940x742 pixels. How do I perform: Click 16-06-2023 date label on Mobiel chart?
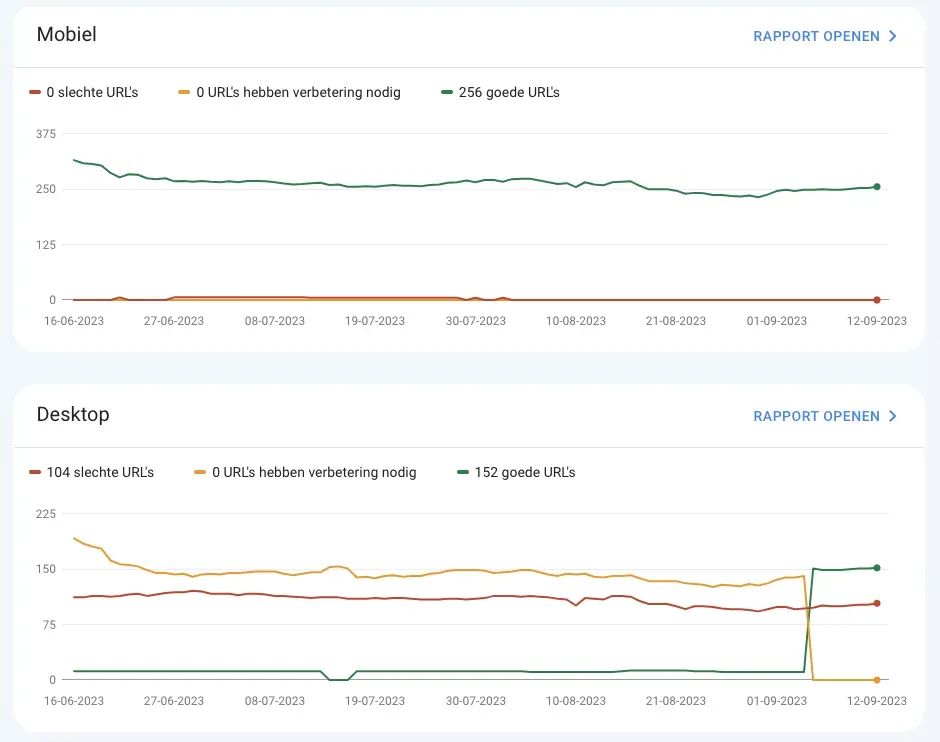click(x=74, y=321)
